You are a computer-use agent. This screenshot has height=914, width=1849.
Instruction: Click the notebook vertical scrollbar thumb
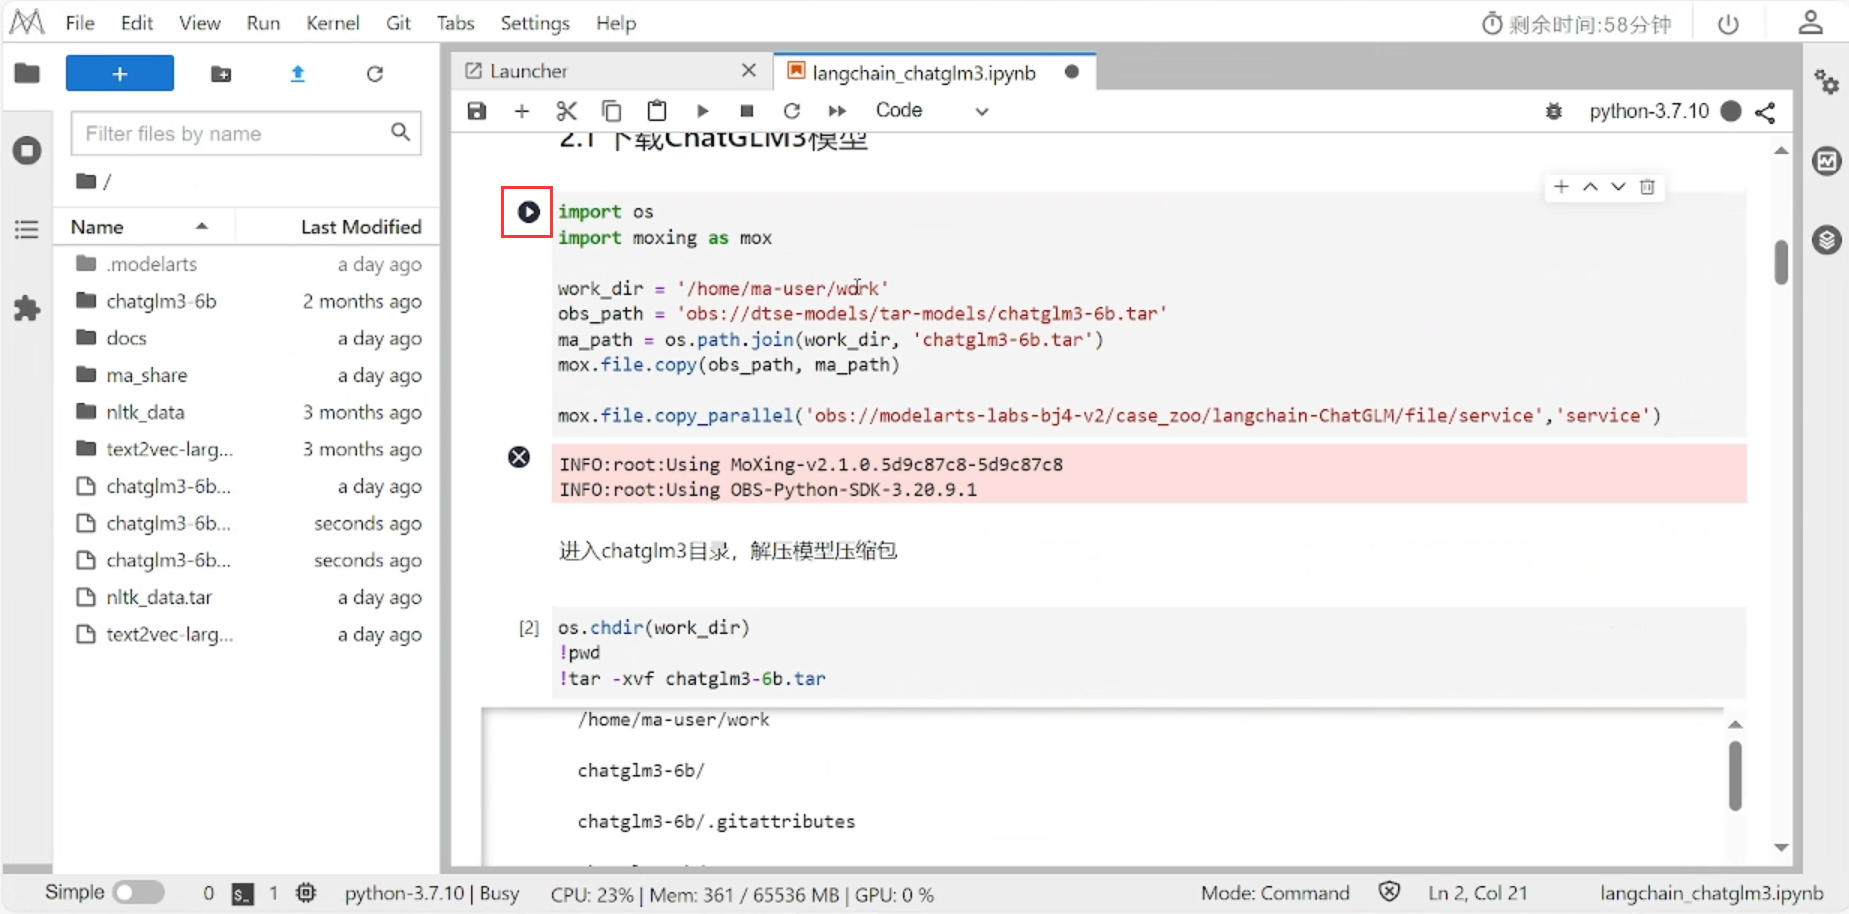pyautogui.click(x=1781, y=262)
